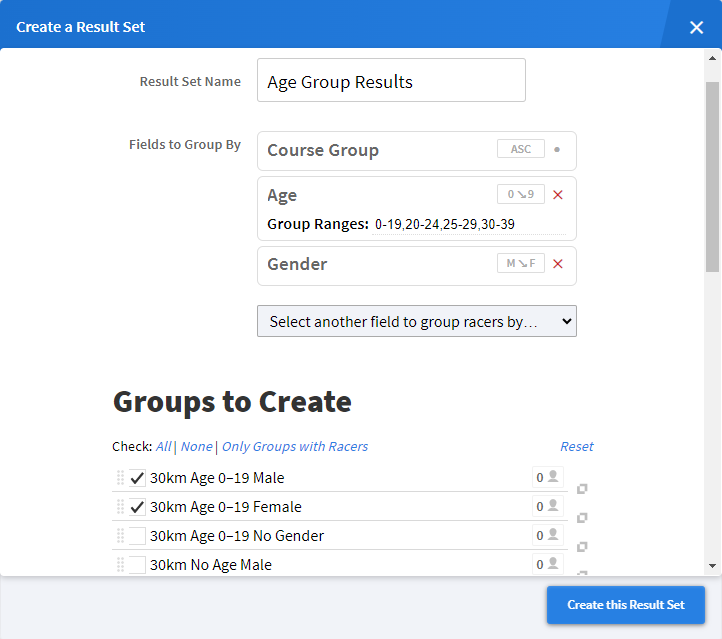The height and width of the screenshot is (639, 722).
Task: Choose Only Groups with Racers
Action: point(295,447)
